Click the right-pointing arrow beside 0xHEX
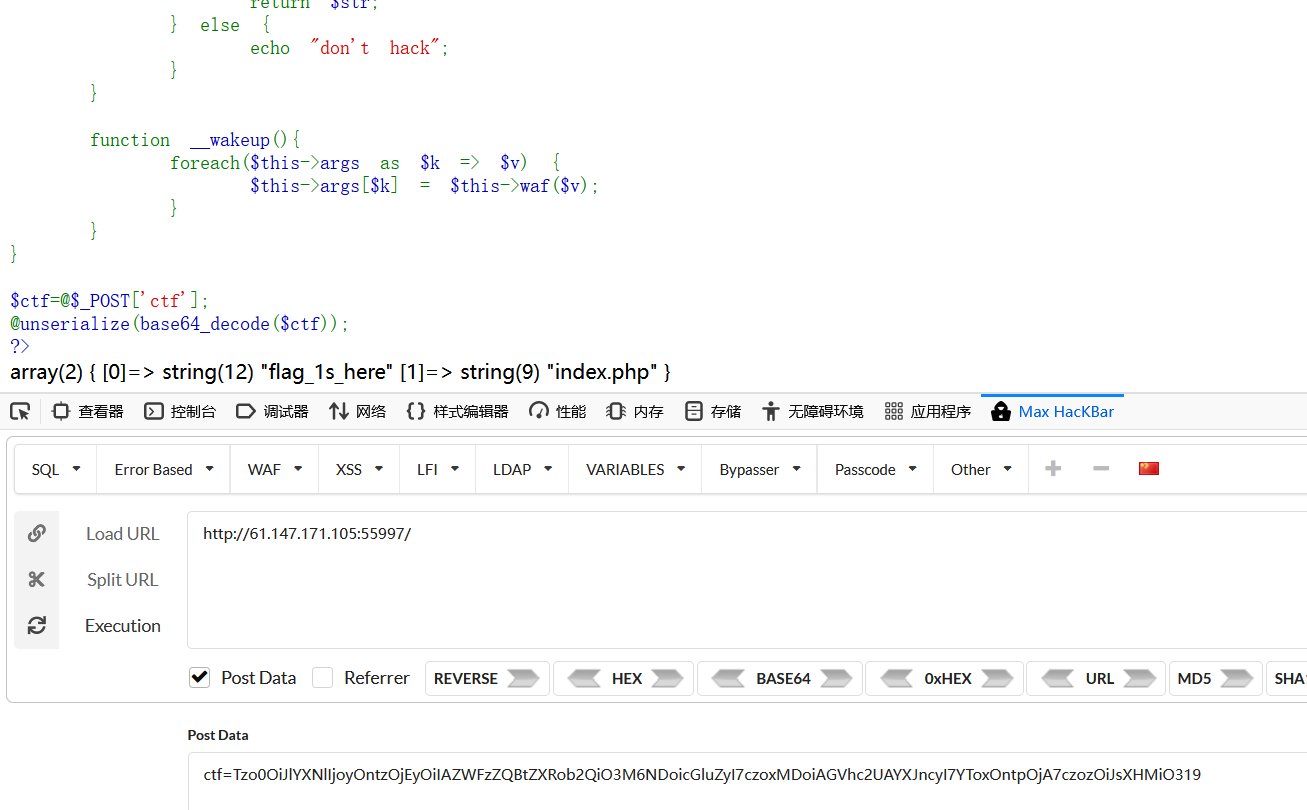The image size is (1307, 810). (998, 678)
